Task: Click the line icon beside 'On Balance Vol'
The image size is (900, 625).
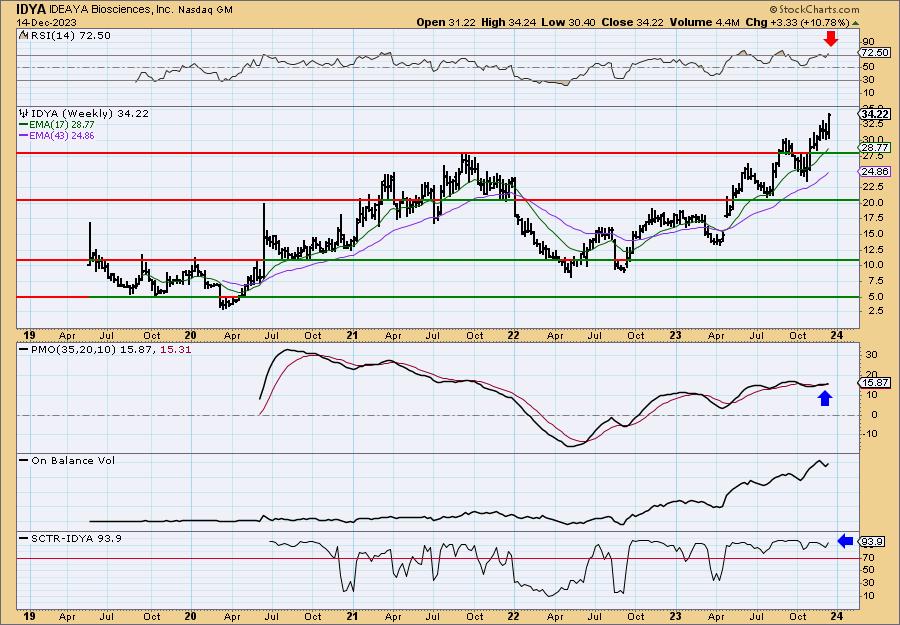Action: tap(24, 460)
